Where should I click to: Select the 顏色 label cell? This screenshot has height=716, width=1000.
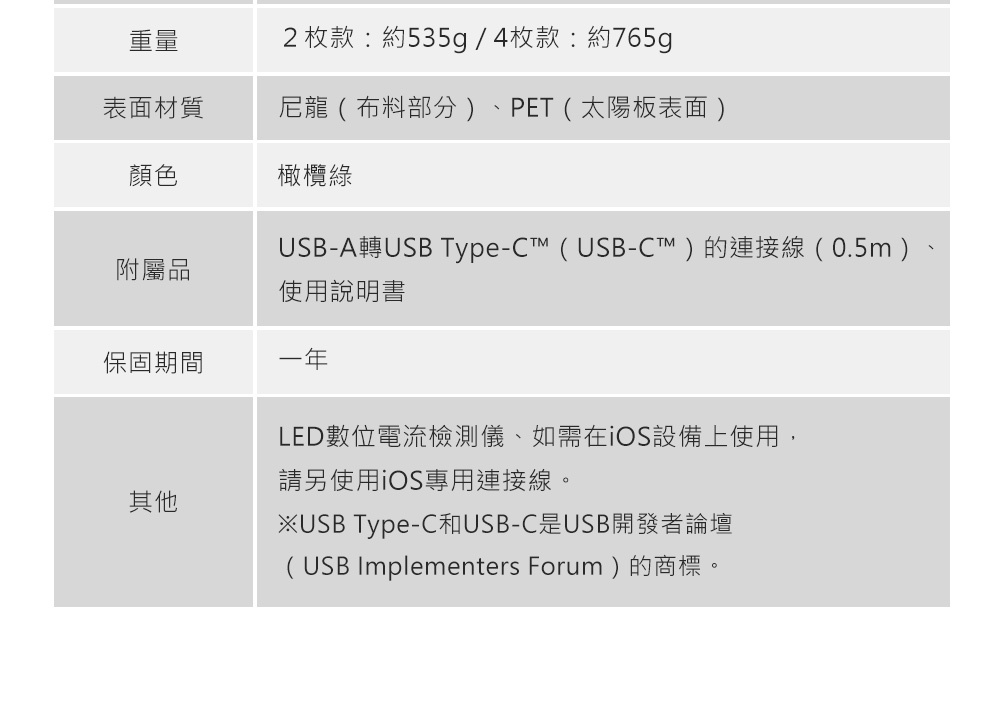pyautogui.click(x=153, y=176)
